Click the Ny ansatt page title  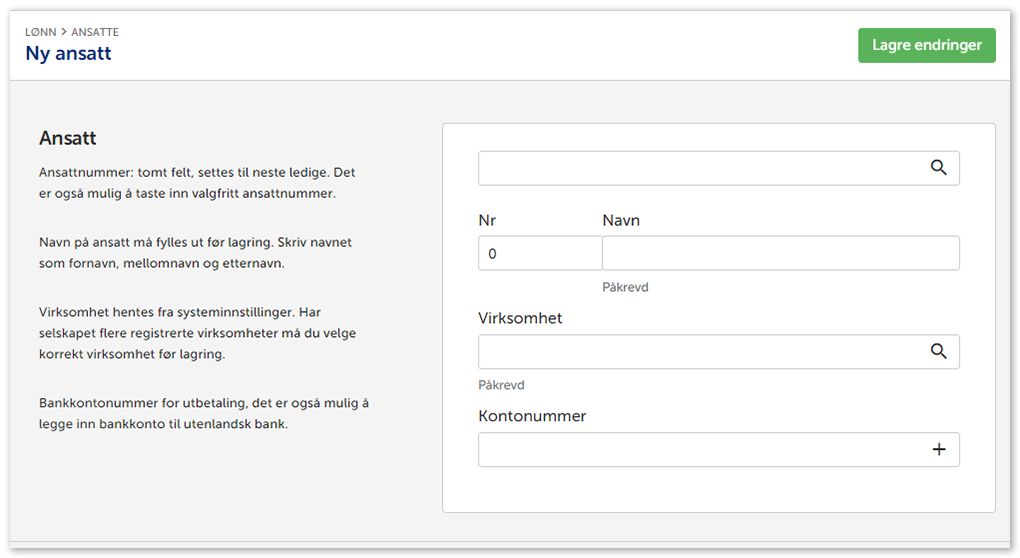coord(68,54)
